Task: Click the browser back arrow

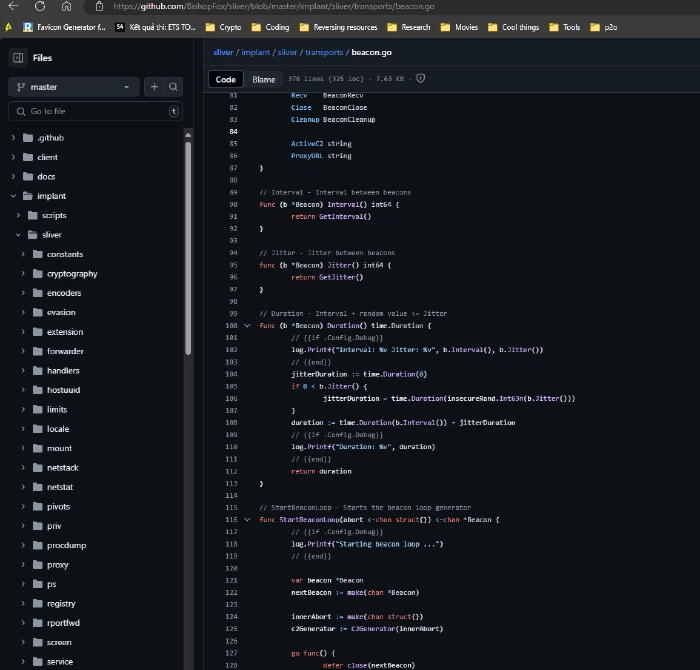Action: (x=13, y=6)
